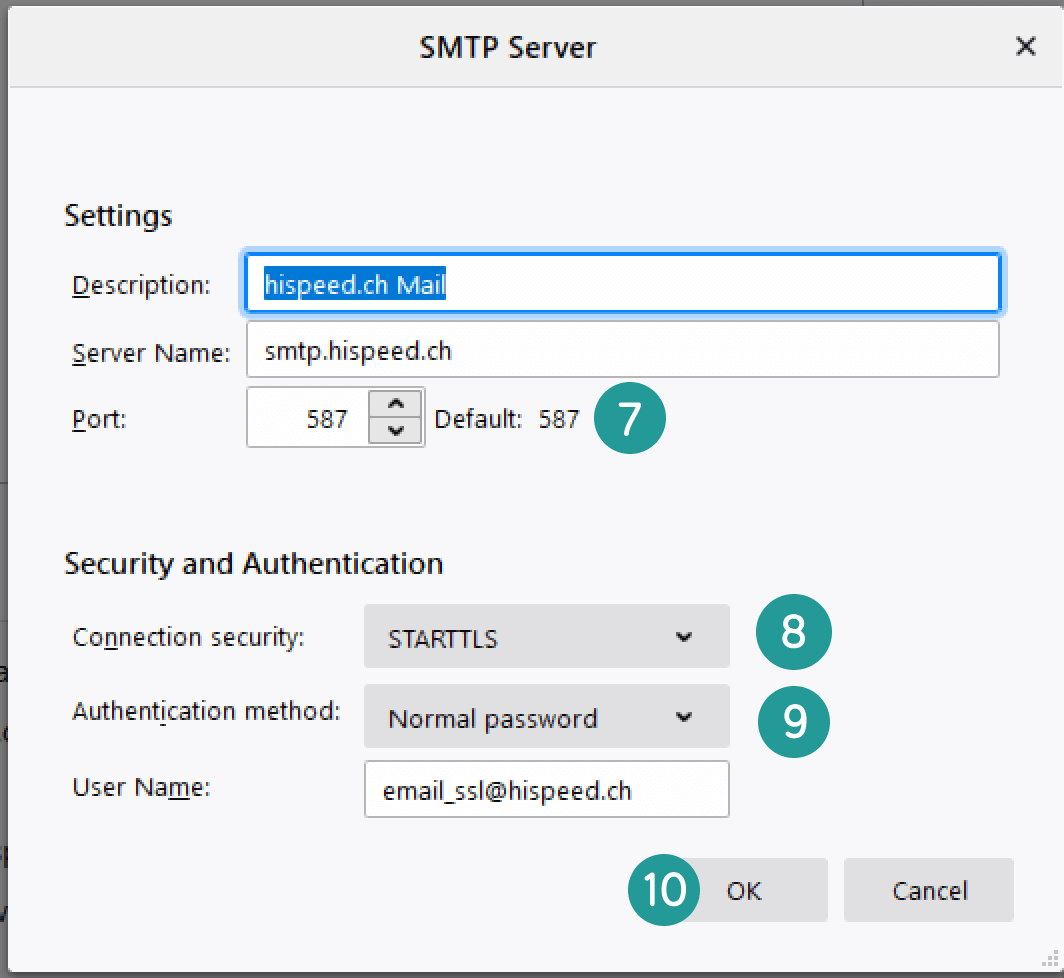
Task: Click the Settings heading
Action: click(118, 216)
